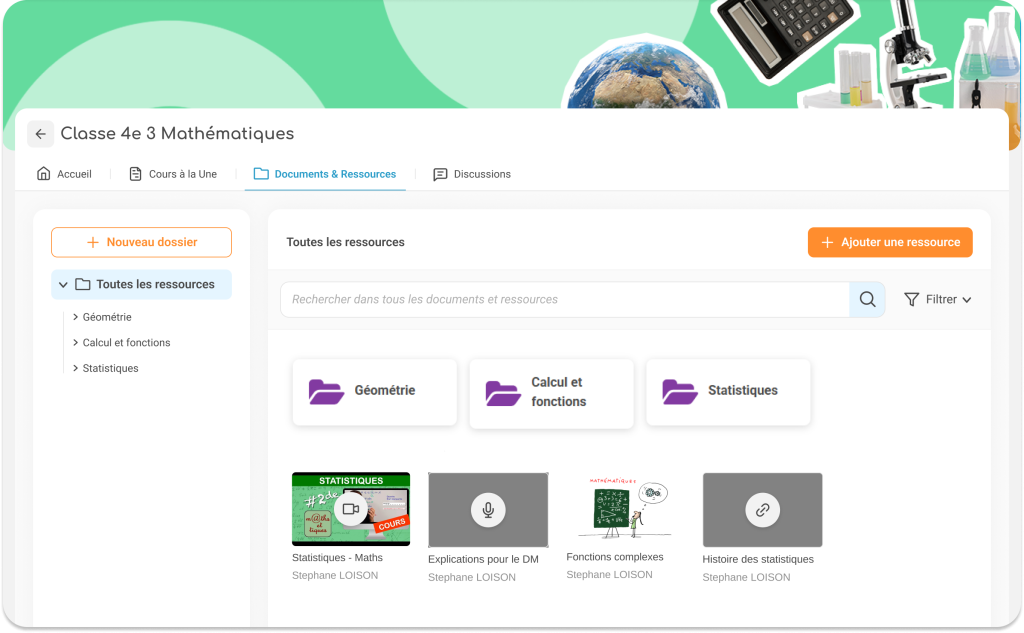Click the purple Géométrie folder icon
Screen dimensions: 1024x633
326,392
